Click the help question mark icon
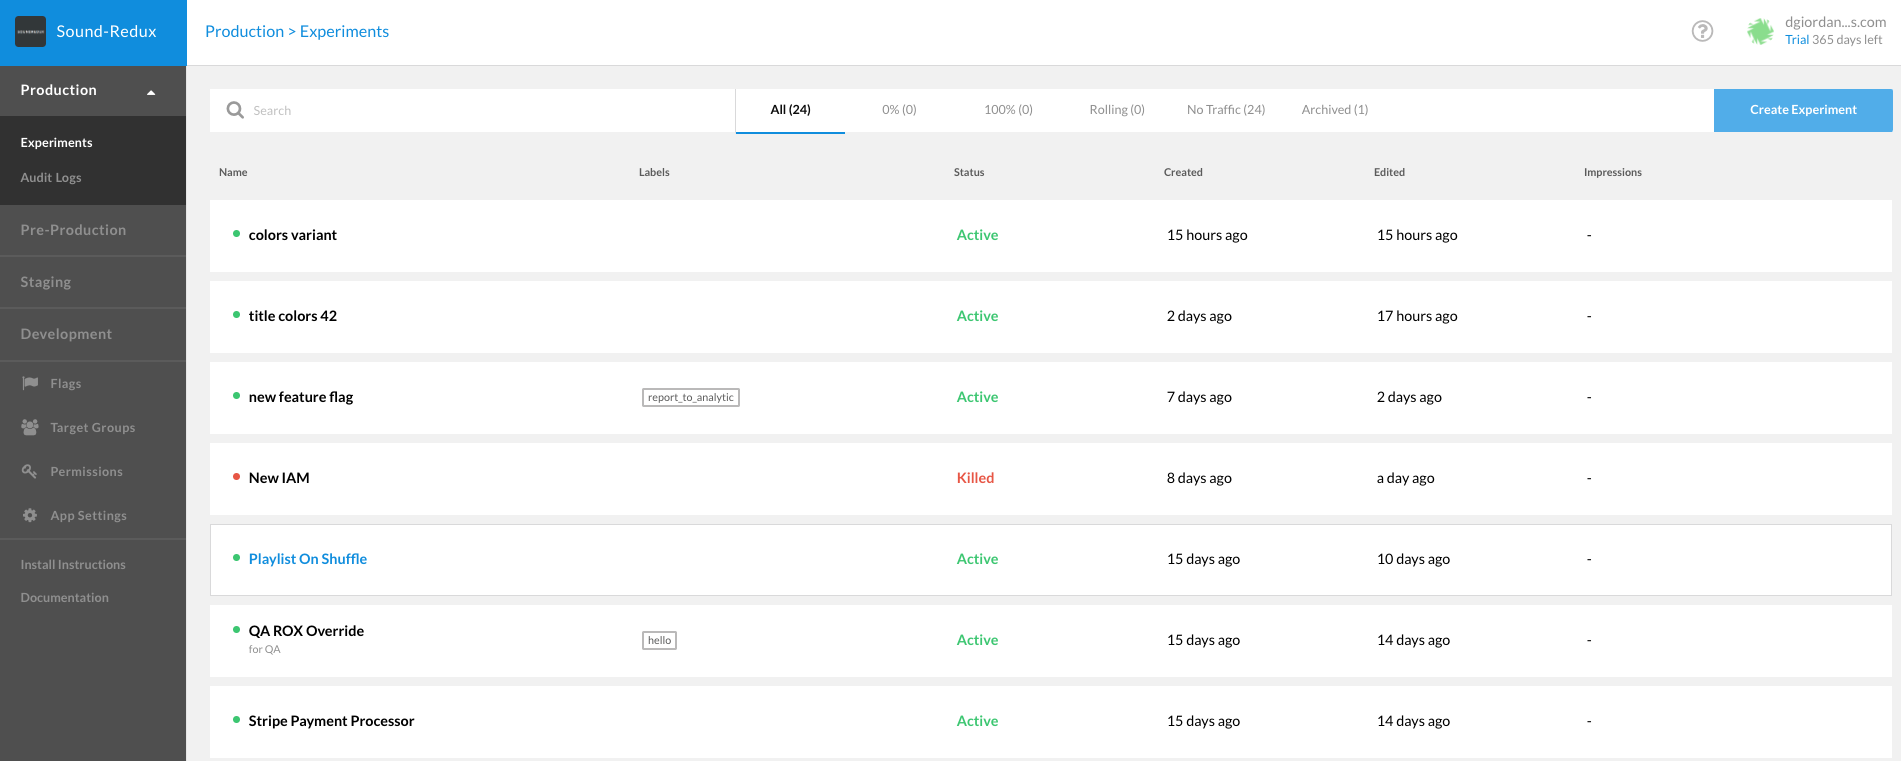This screenshot has width=1901, height=761. pyautogui.click(x=1702, y=32)
